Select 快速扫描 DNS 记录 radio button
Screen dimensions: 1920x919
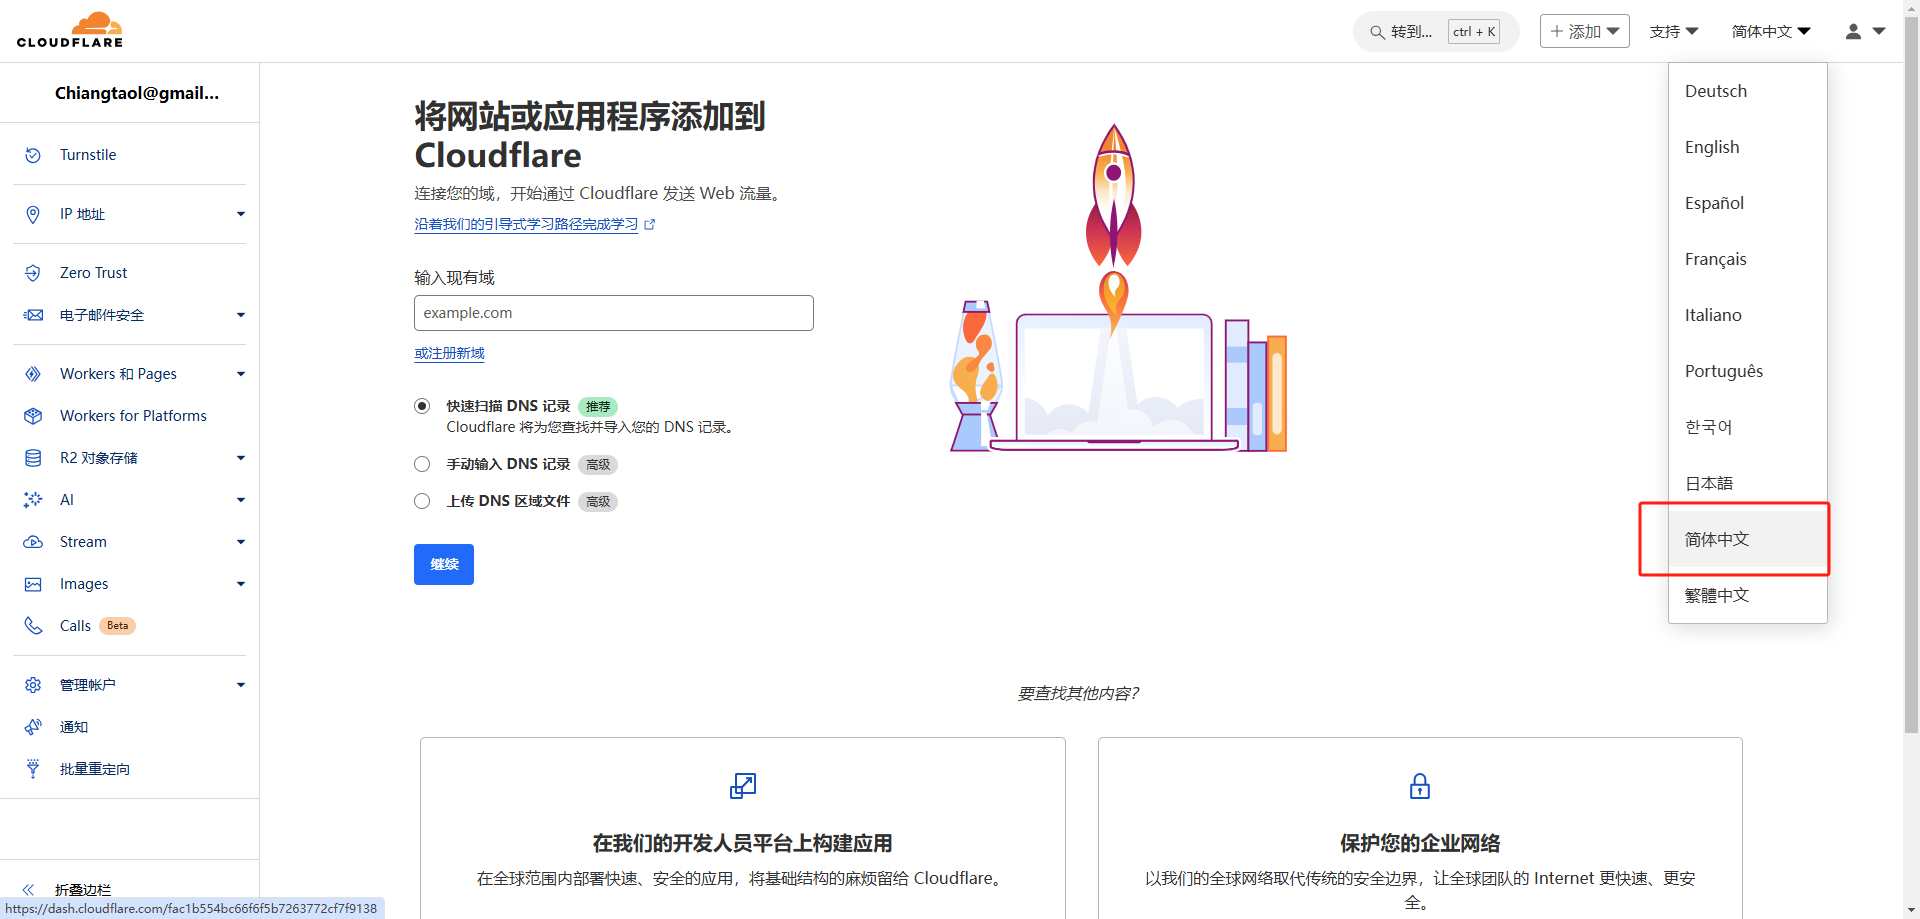tap(422, 406)
